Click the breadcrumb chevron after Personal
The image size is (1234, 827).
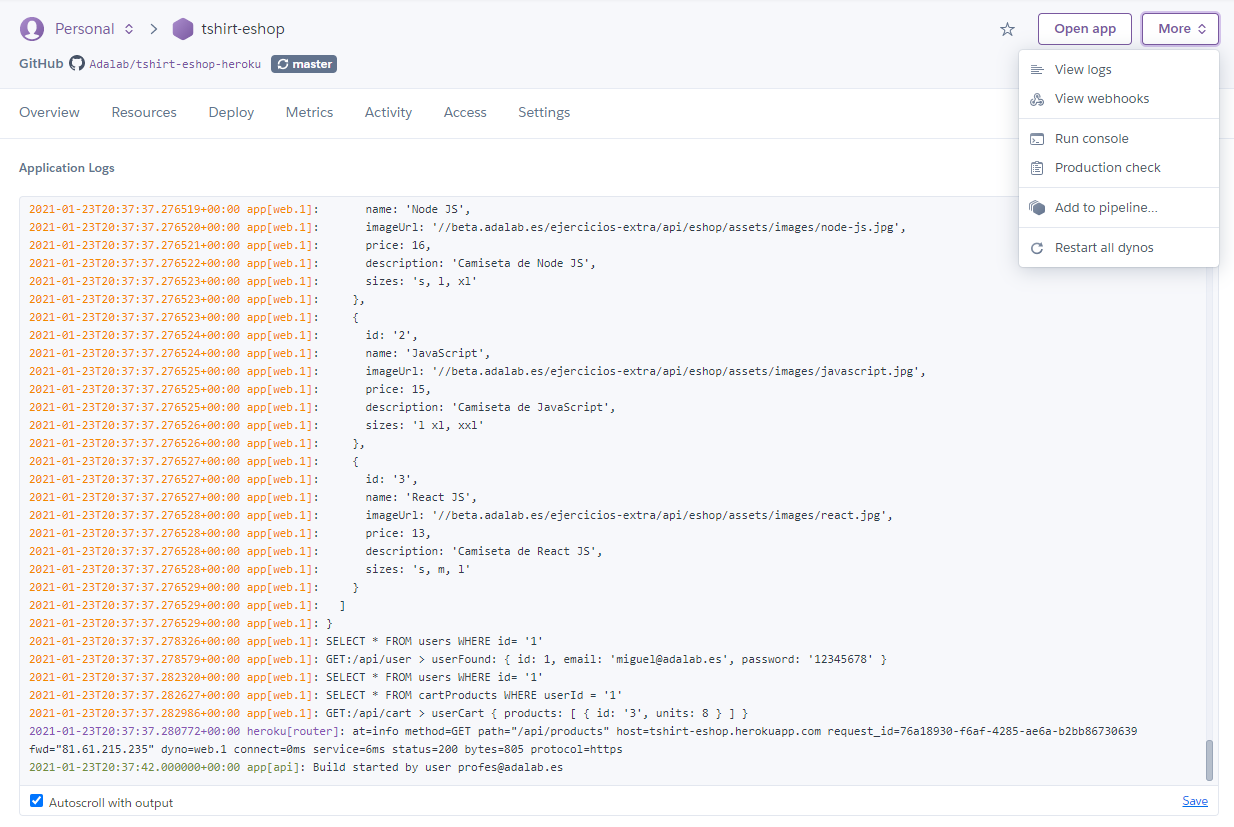tap(154, 29)
